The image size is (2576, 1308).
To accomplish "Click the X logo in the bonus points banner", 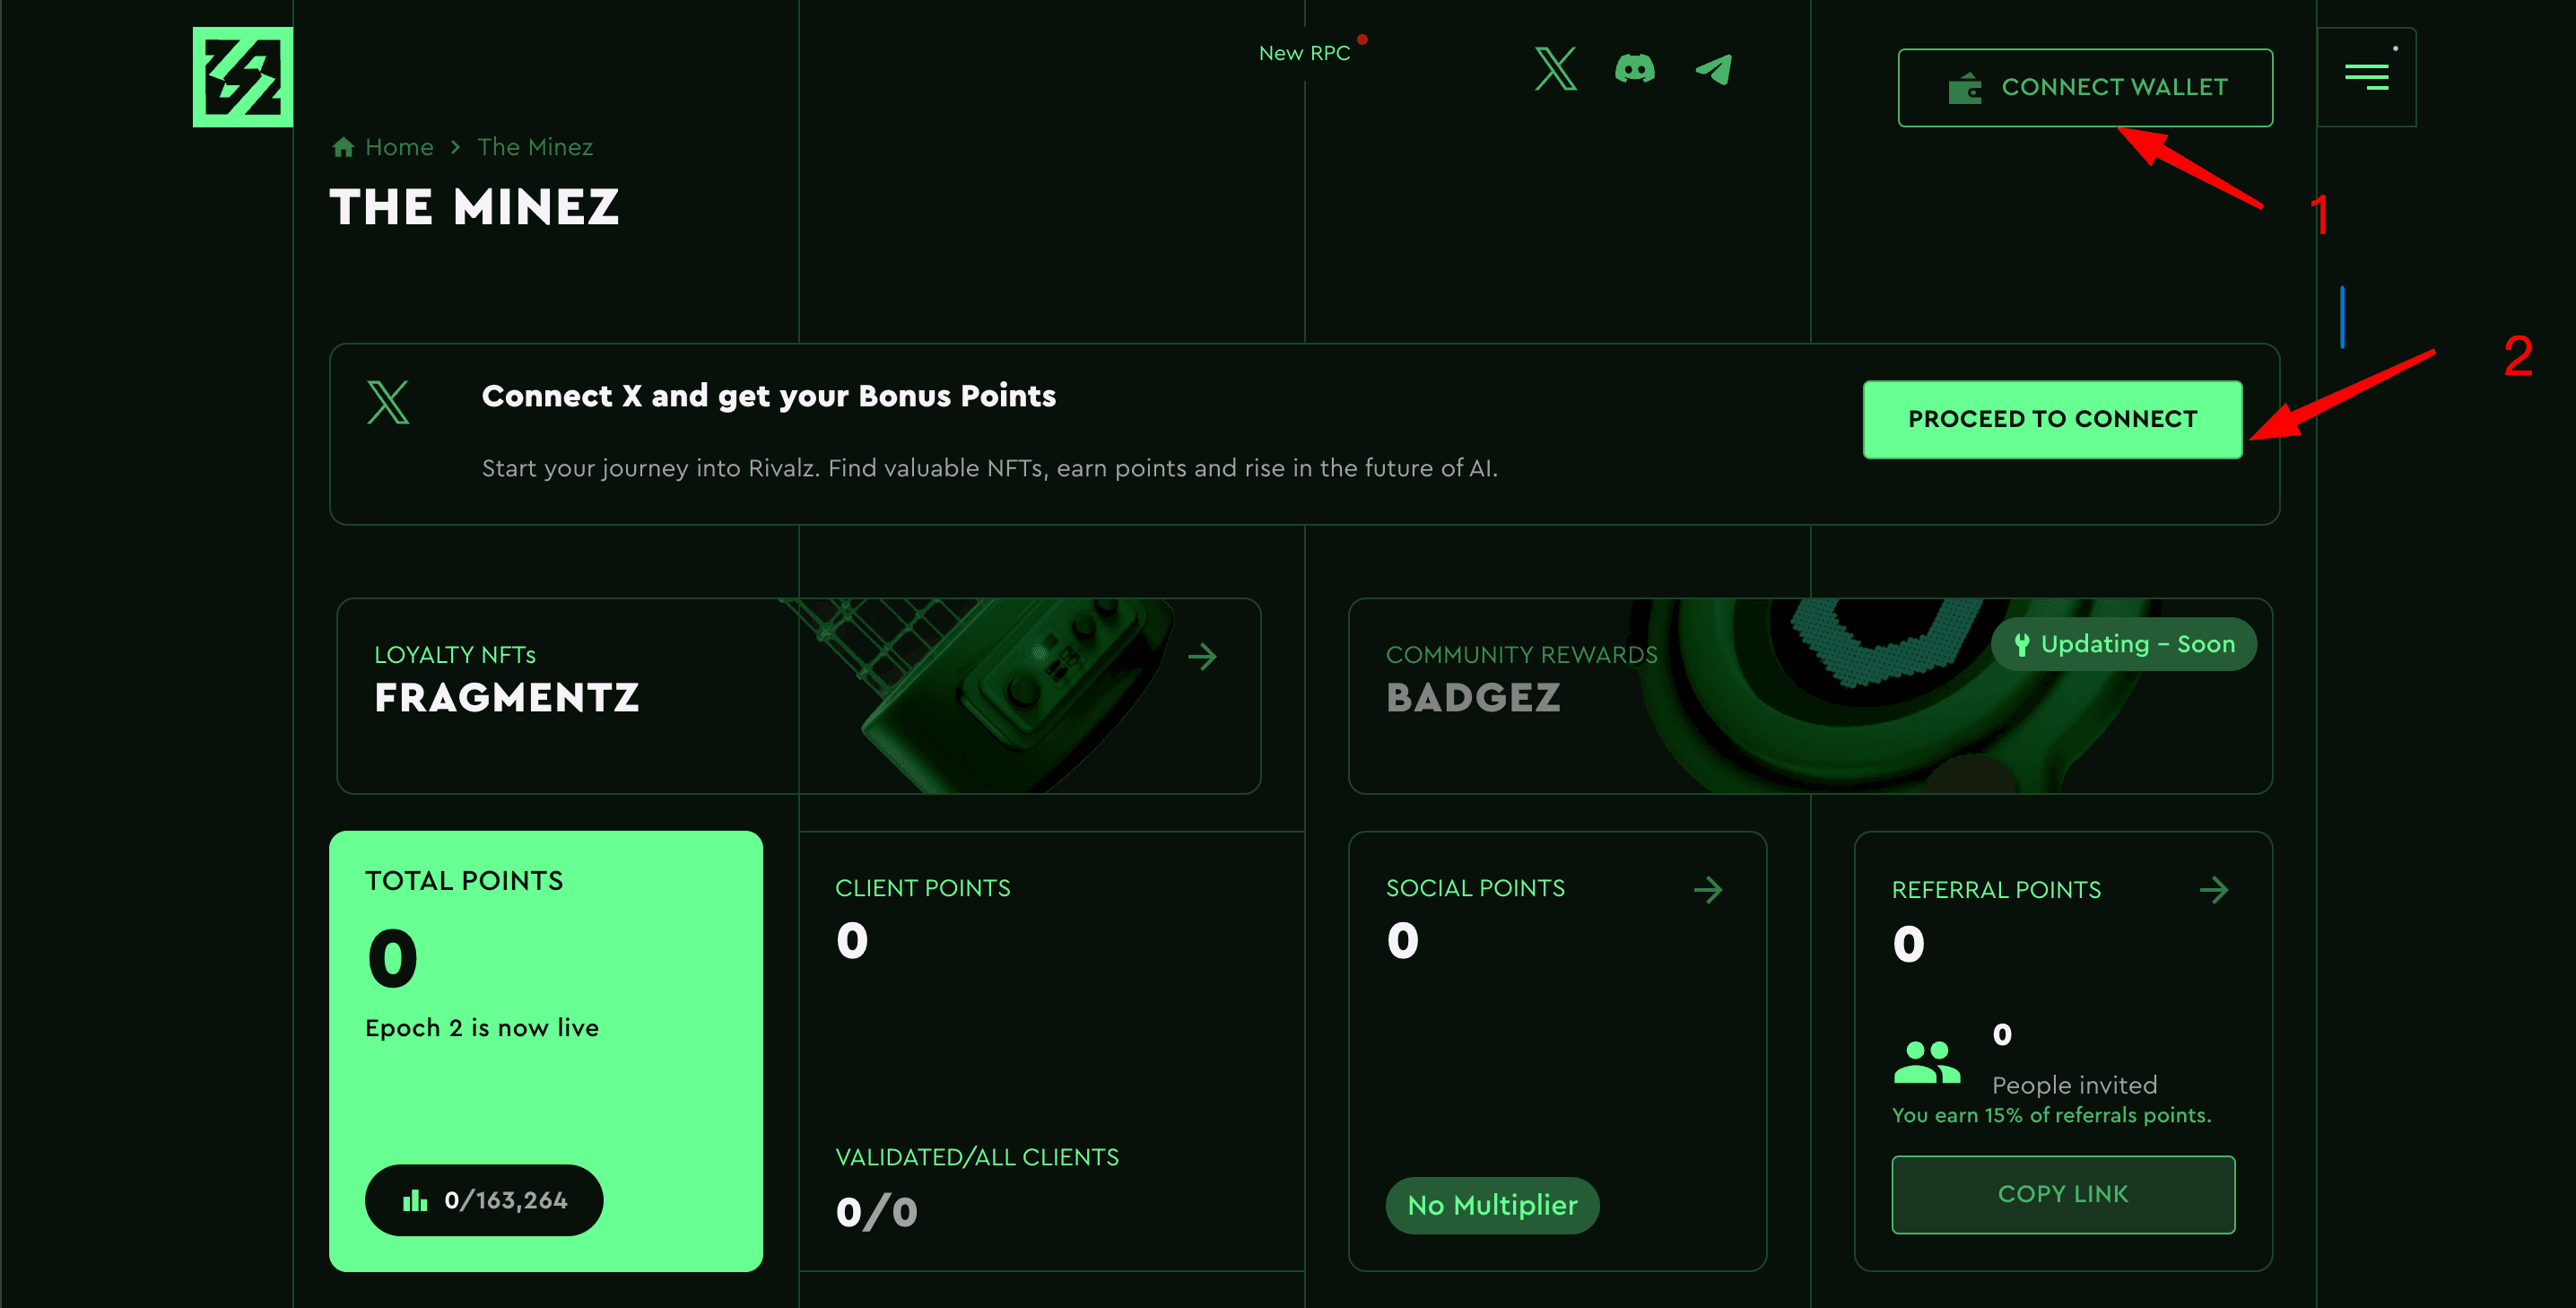I will [388, 402].
